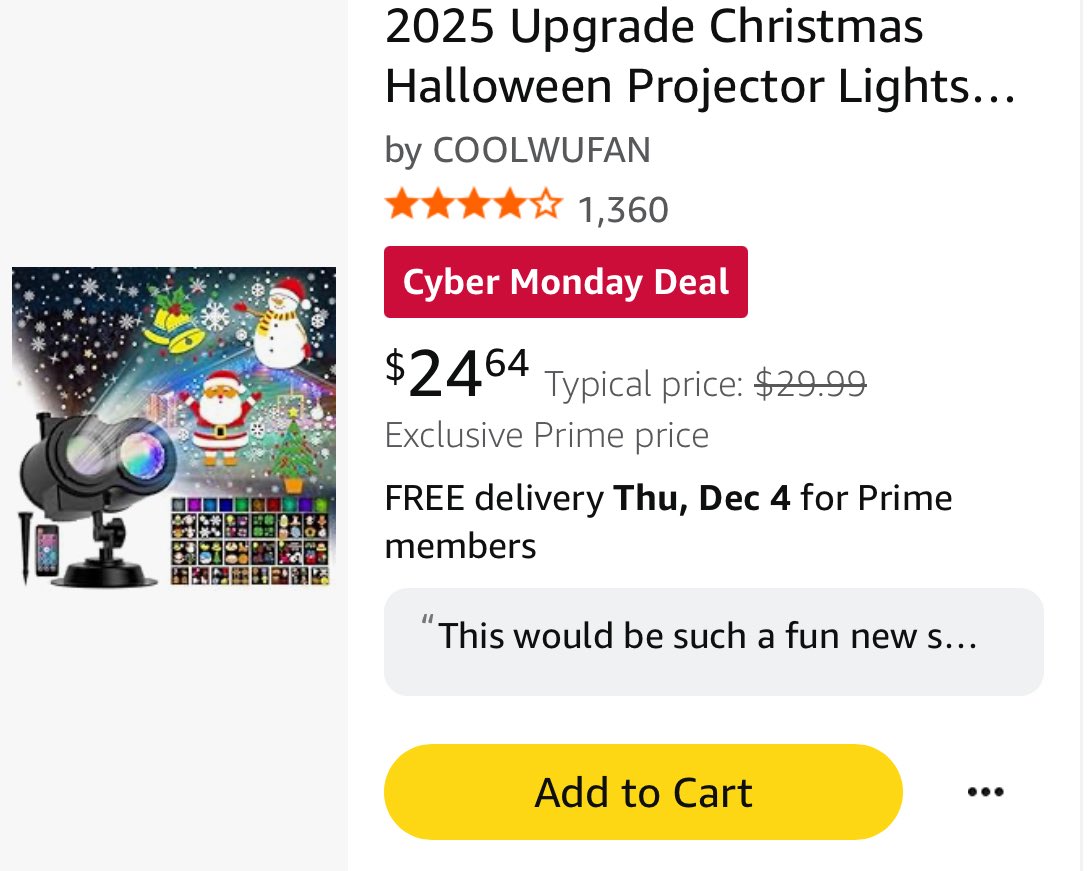1089x871 pixels.
Task: Expand the "This would be such a fun" review quote
Action: pyautogui.click(x=713, y=642)
